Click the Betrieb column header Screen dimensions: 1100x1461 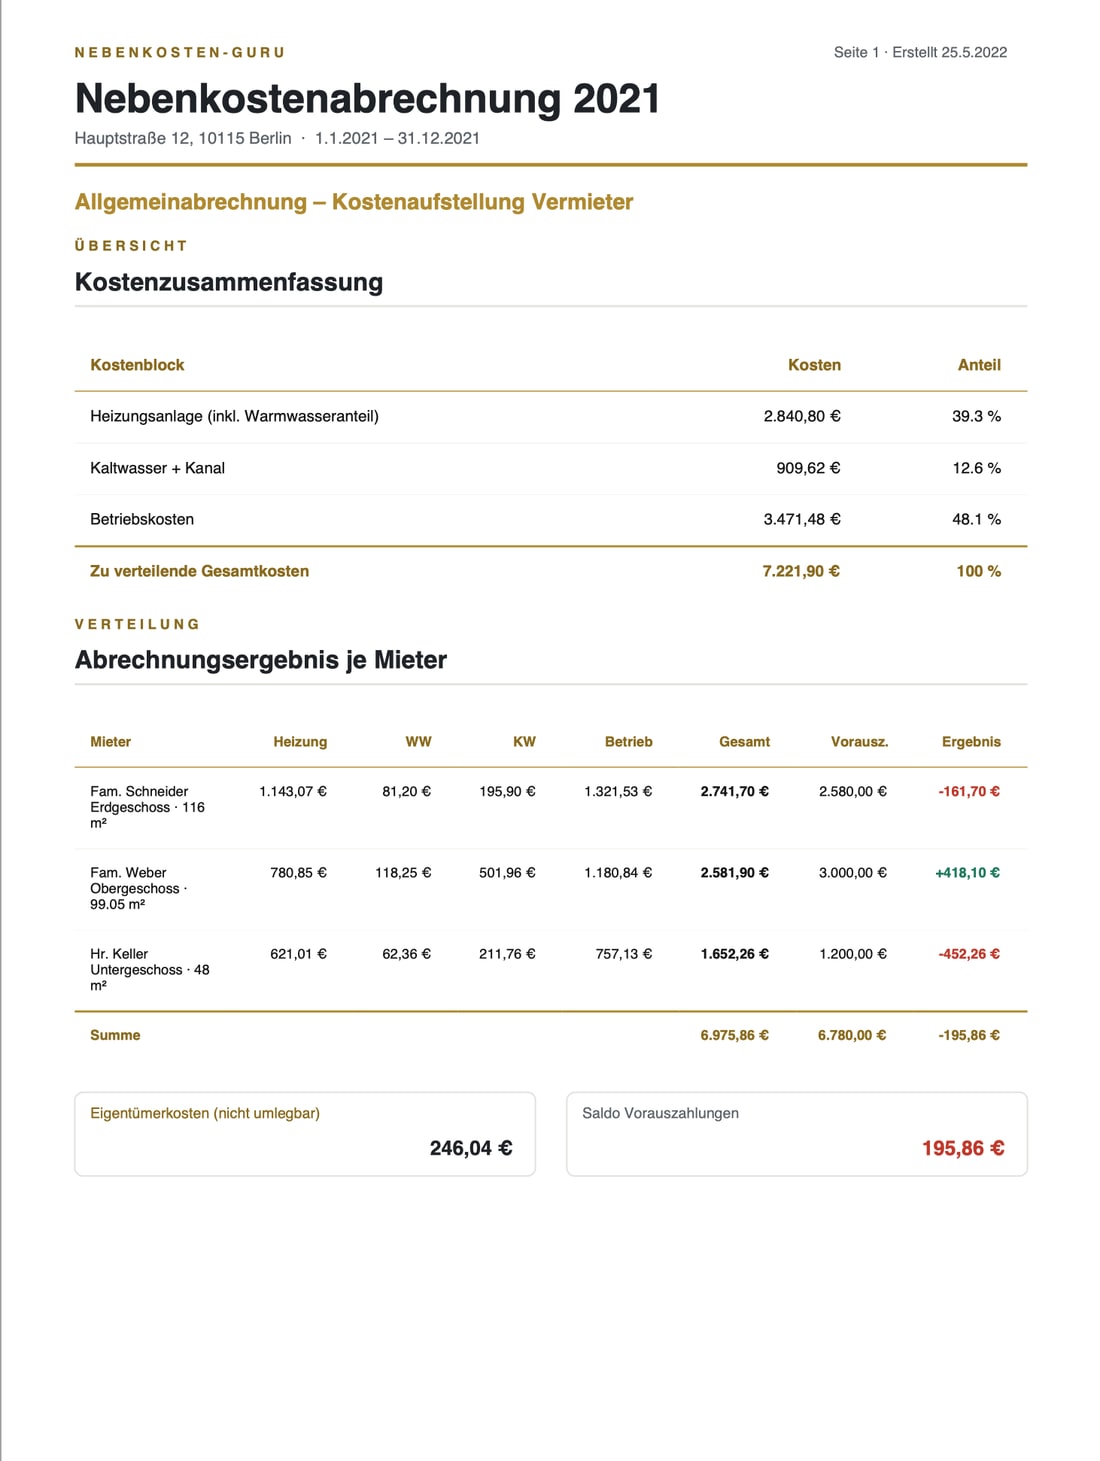pos(628,742)
